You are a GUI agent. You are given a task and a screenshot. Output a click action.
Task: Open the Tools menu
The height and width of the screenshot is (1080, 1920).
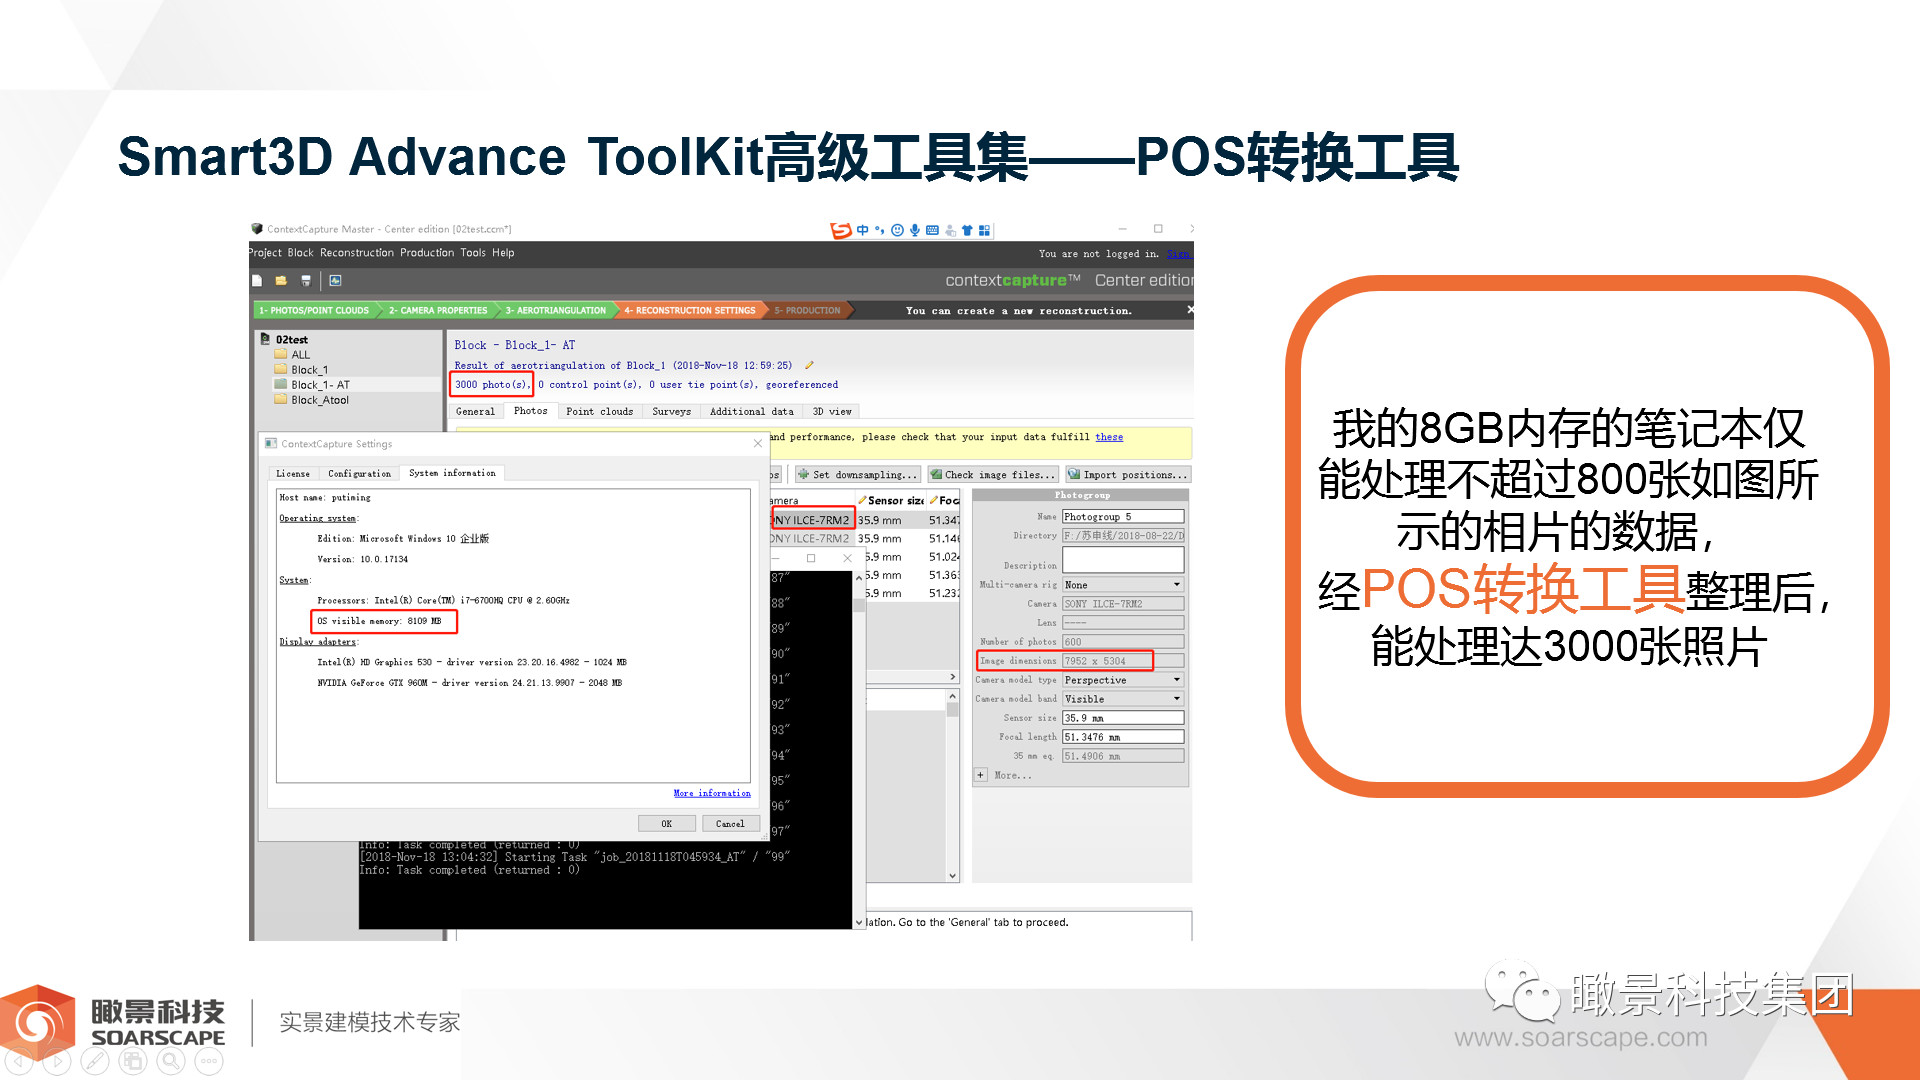(x=473, y=253)
